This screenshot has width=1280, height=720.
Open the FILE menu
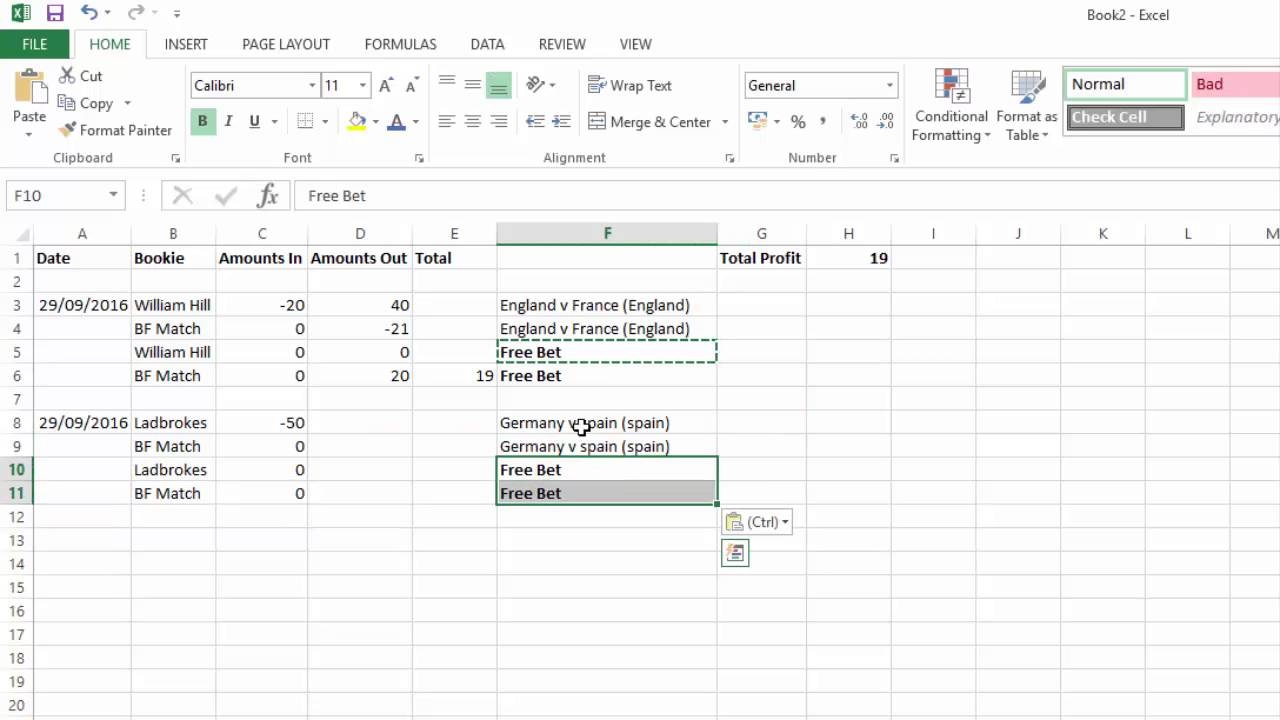[x=34, y=44]
